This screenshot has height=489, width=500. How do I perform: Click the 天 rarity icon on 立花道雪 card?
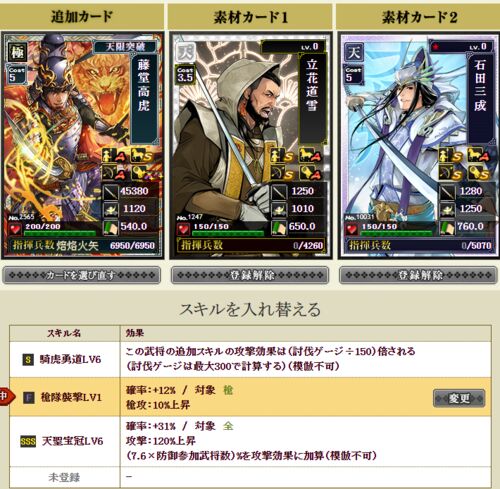click(x=185, y=52)
